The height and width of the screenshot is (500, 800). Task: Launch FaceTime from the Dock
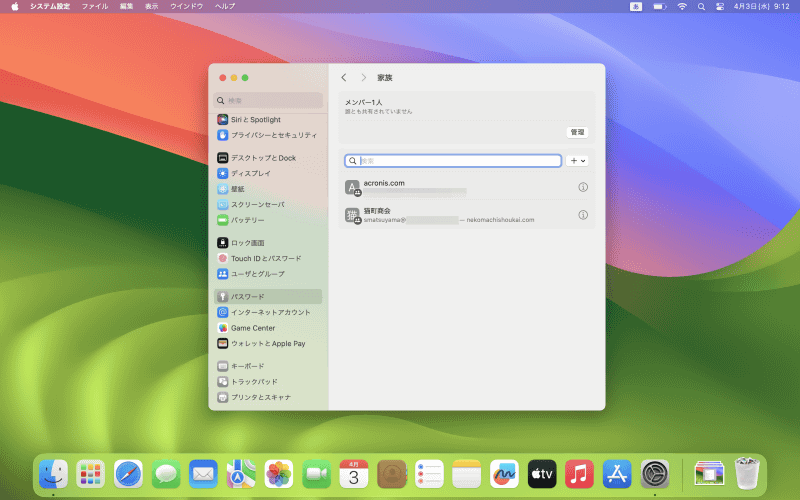tap(316, 474)
